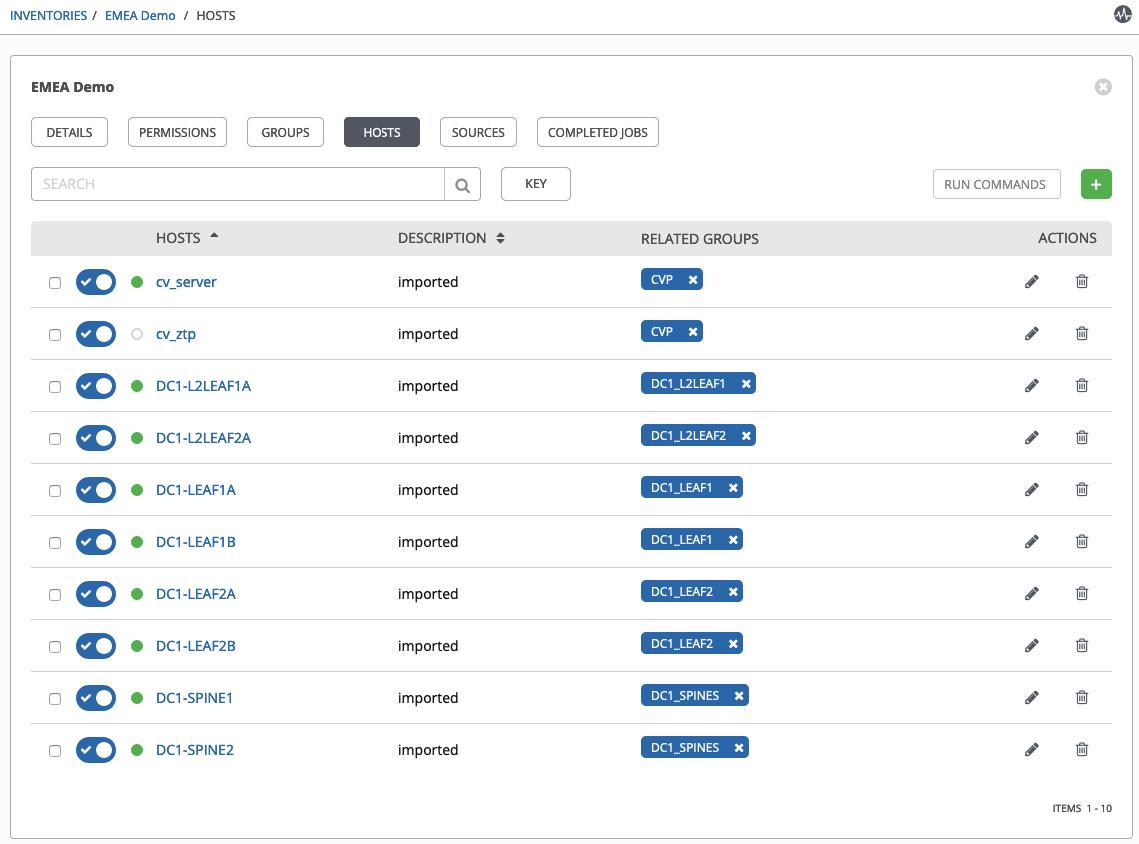Check the checkbox next to DC1-LEAF2A
Viewport: 1139px width, 844px height.
[55, 593]
